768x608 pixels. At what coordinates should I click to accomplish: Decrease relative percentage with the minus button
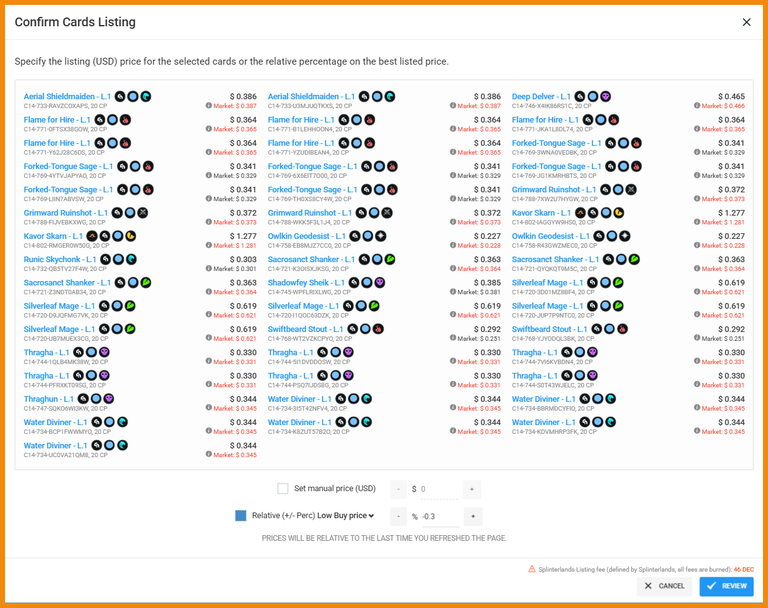click(x=398, y=516)
